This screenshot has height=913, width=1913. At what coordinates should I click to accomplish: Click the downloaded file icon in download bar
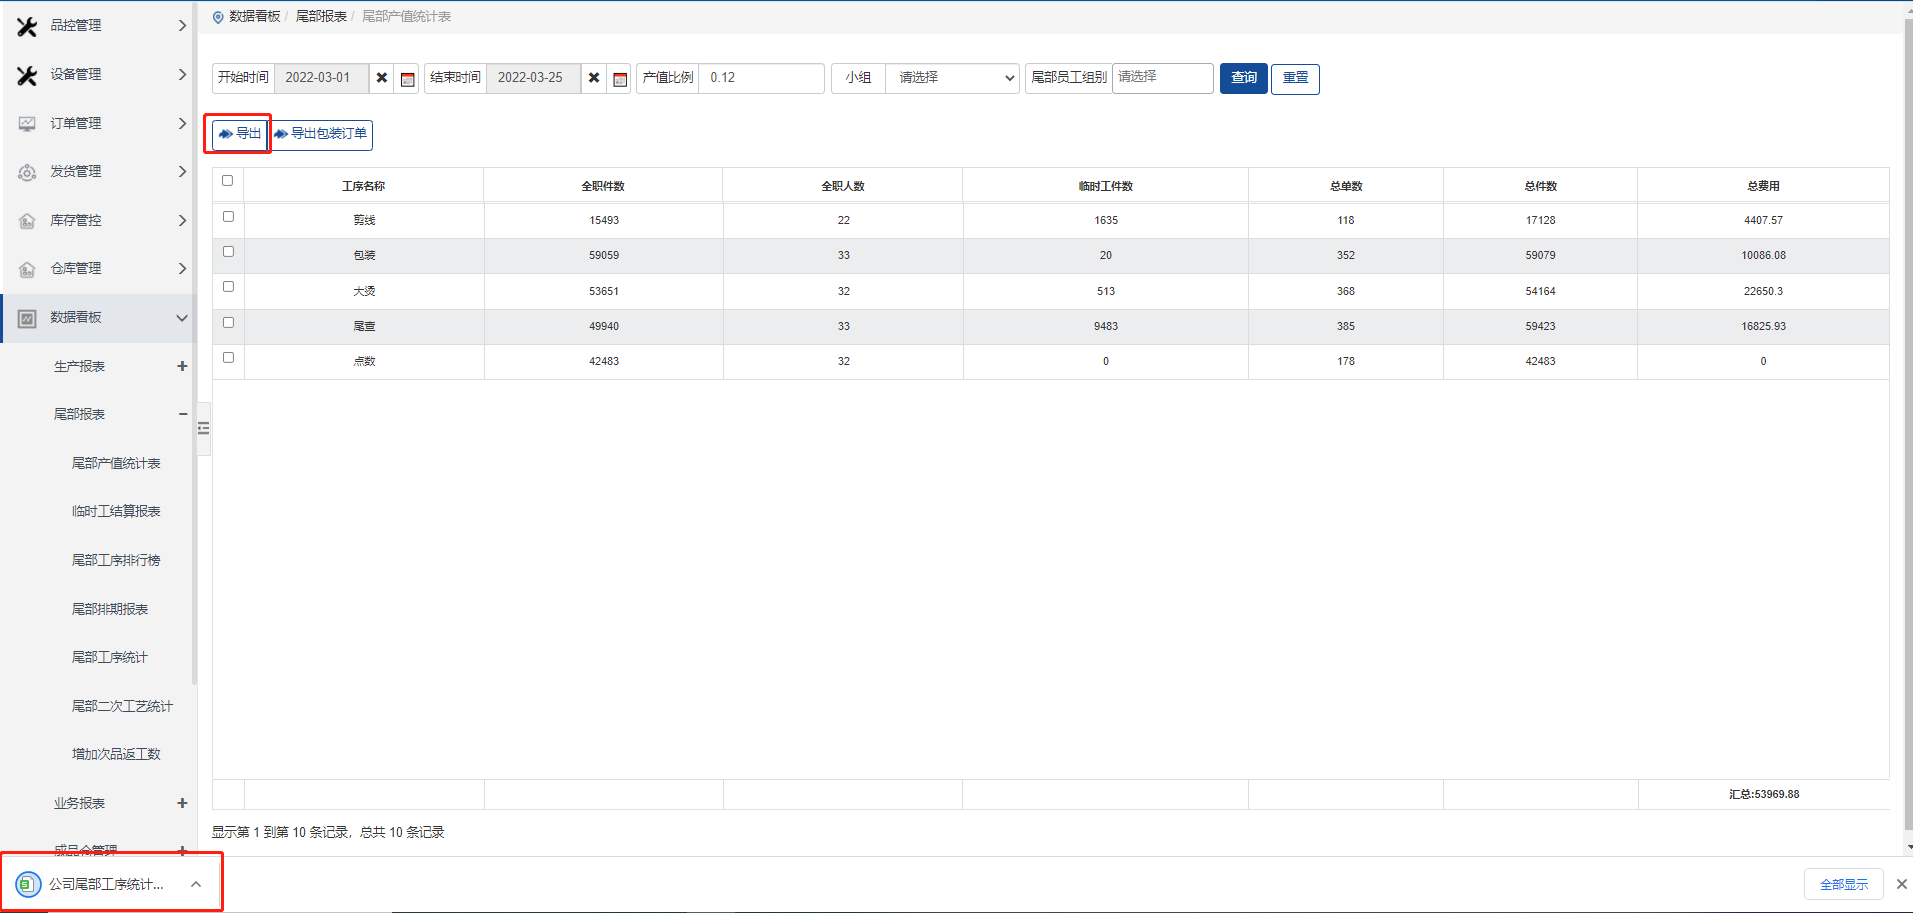click(x=29, y=884)
